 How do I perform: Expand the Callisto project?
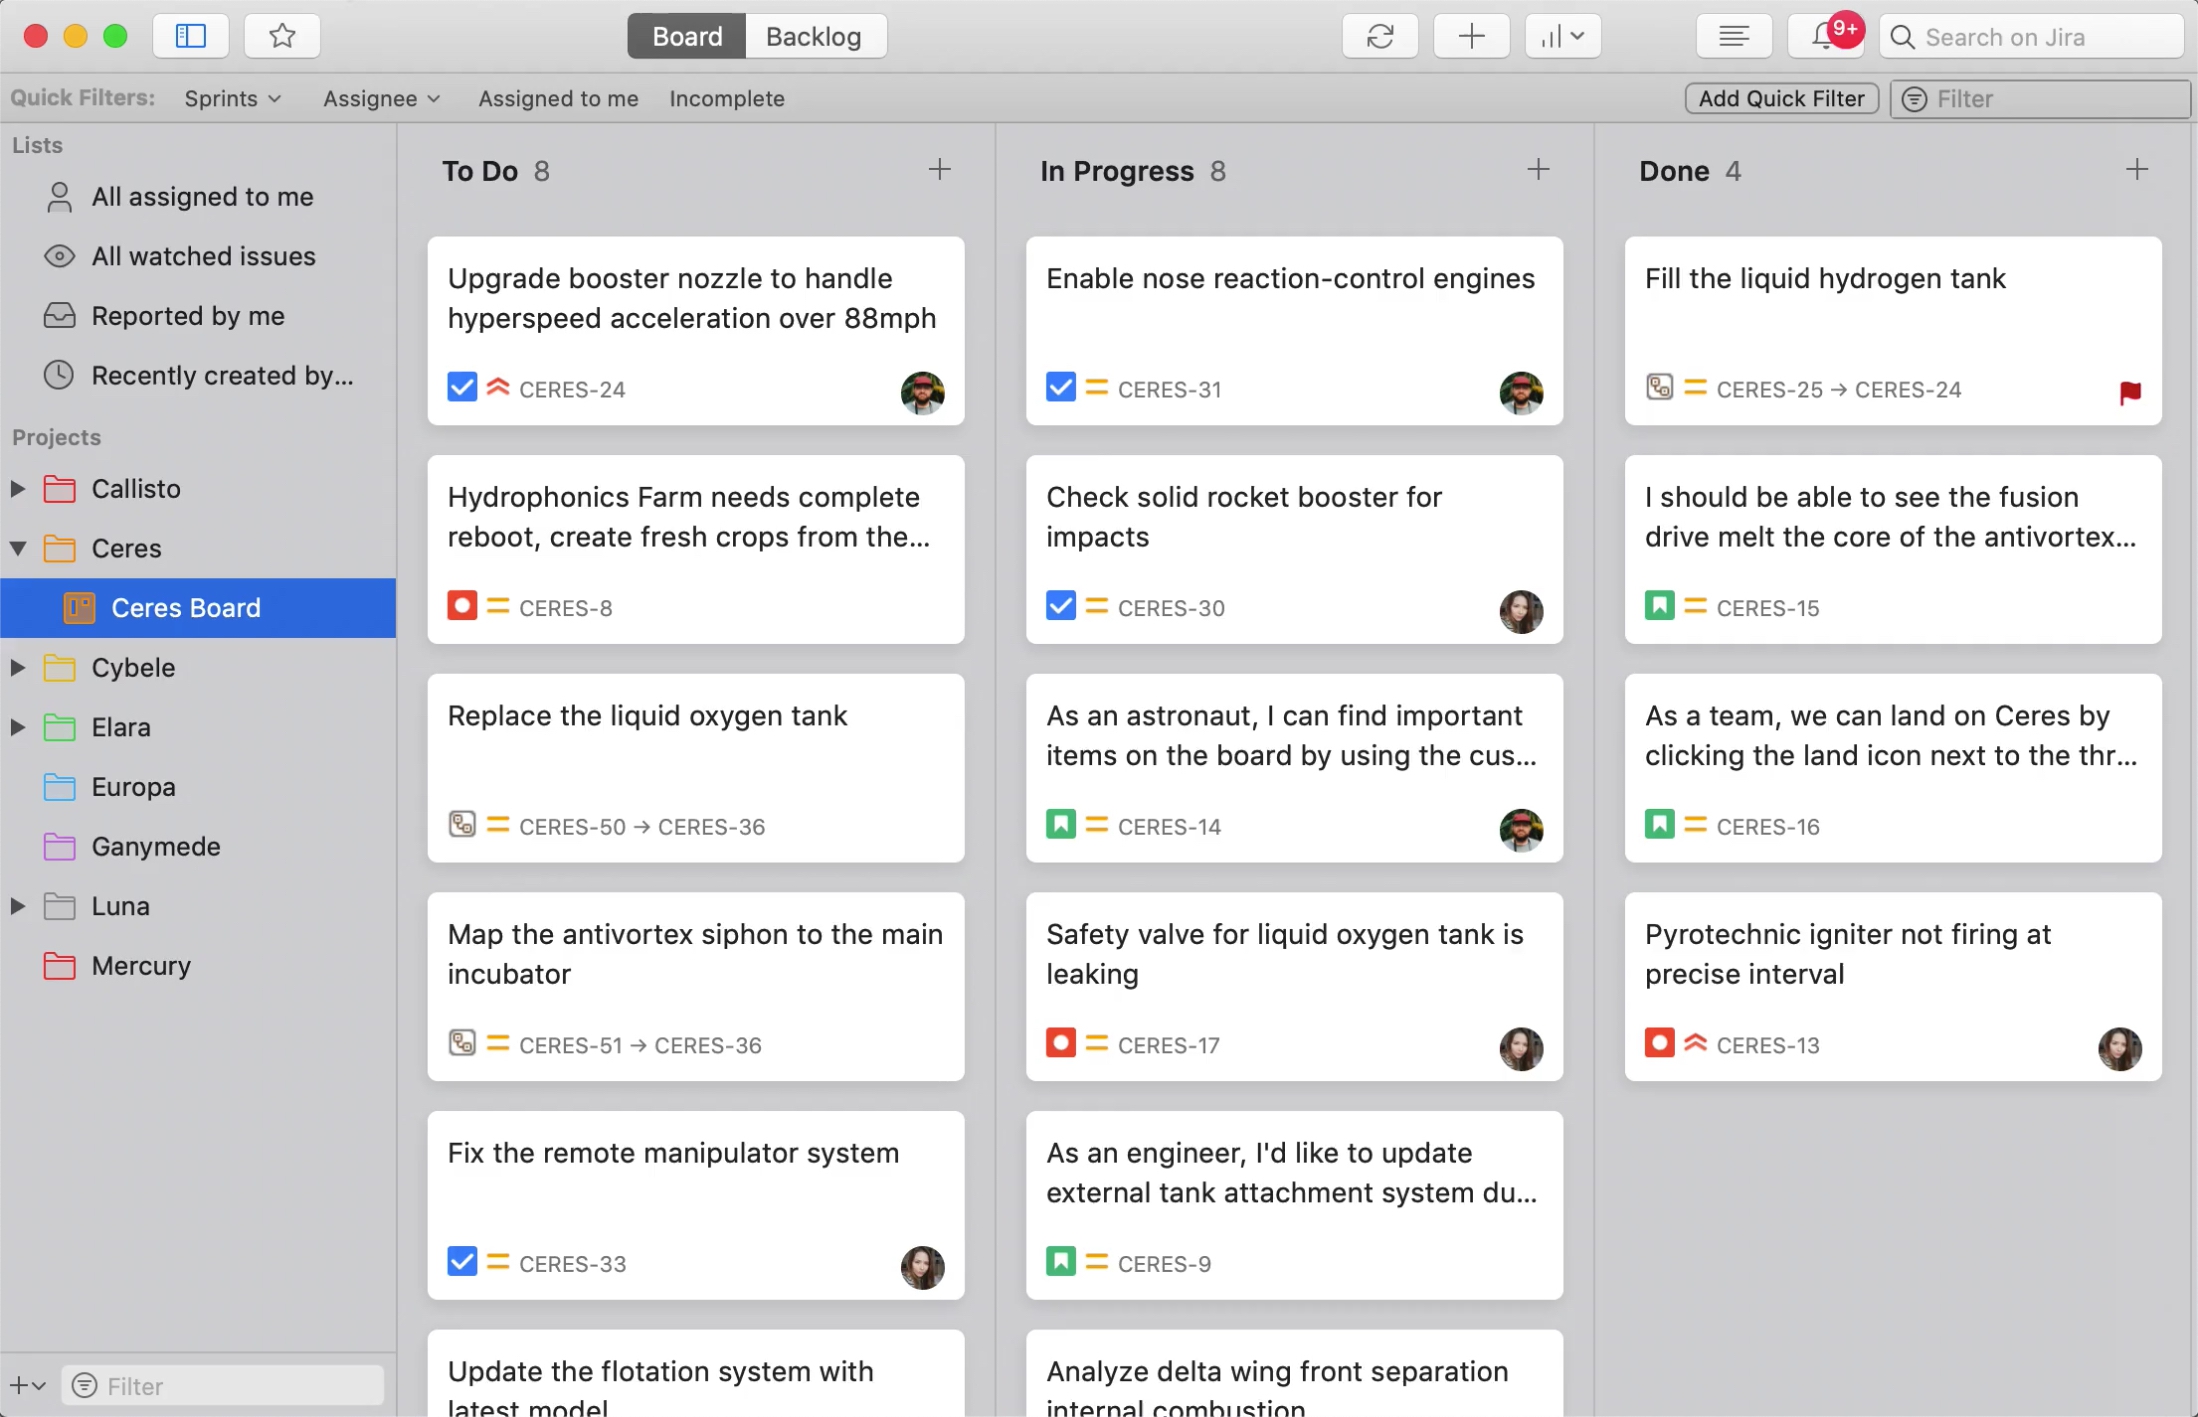pos(16,488)
